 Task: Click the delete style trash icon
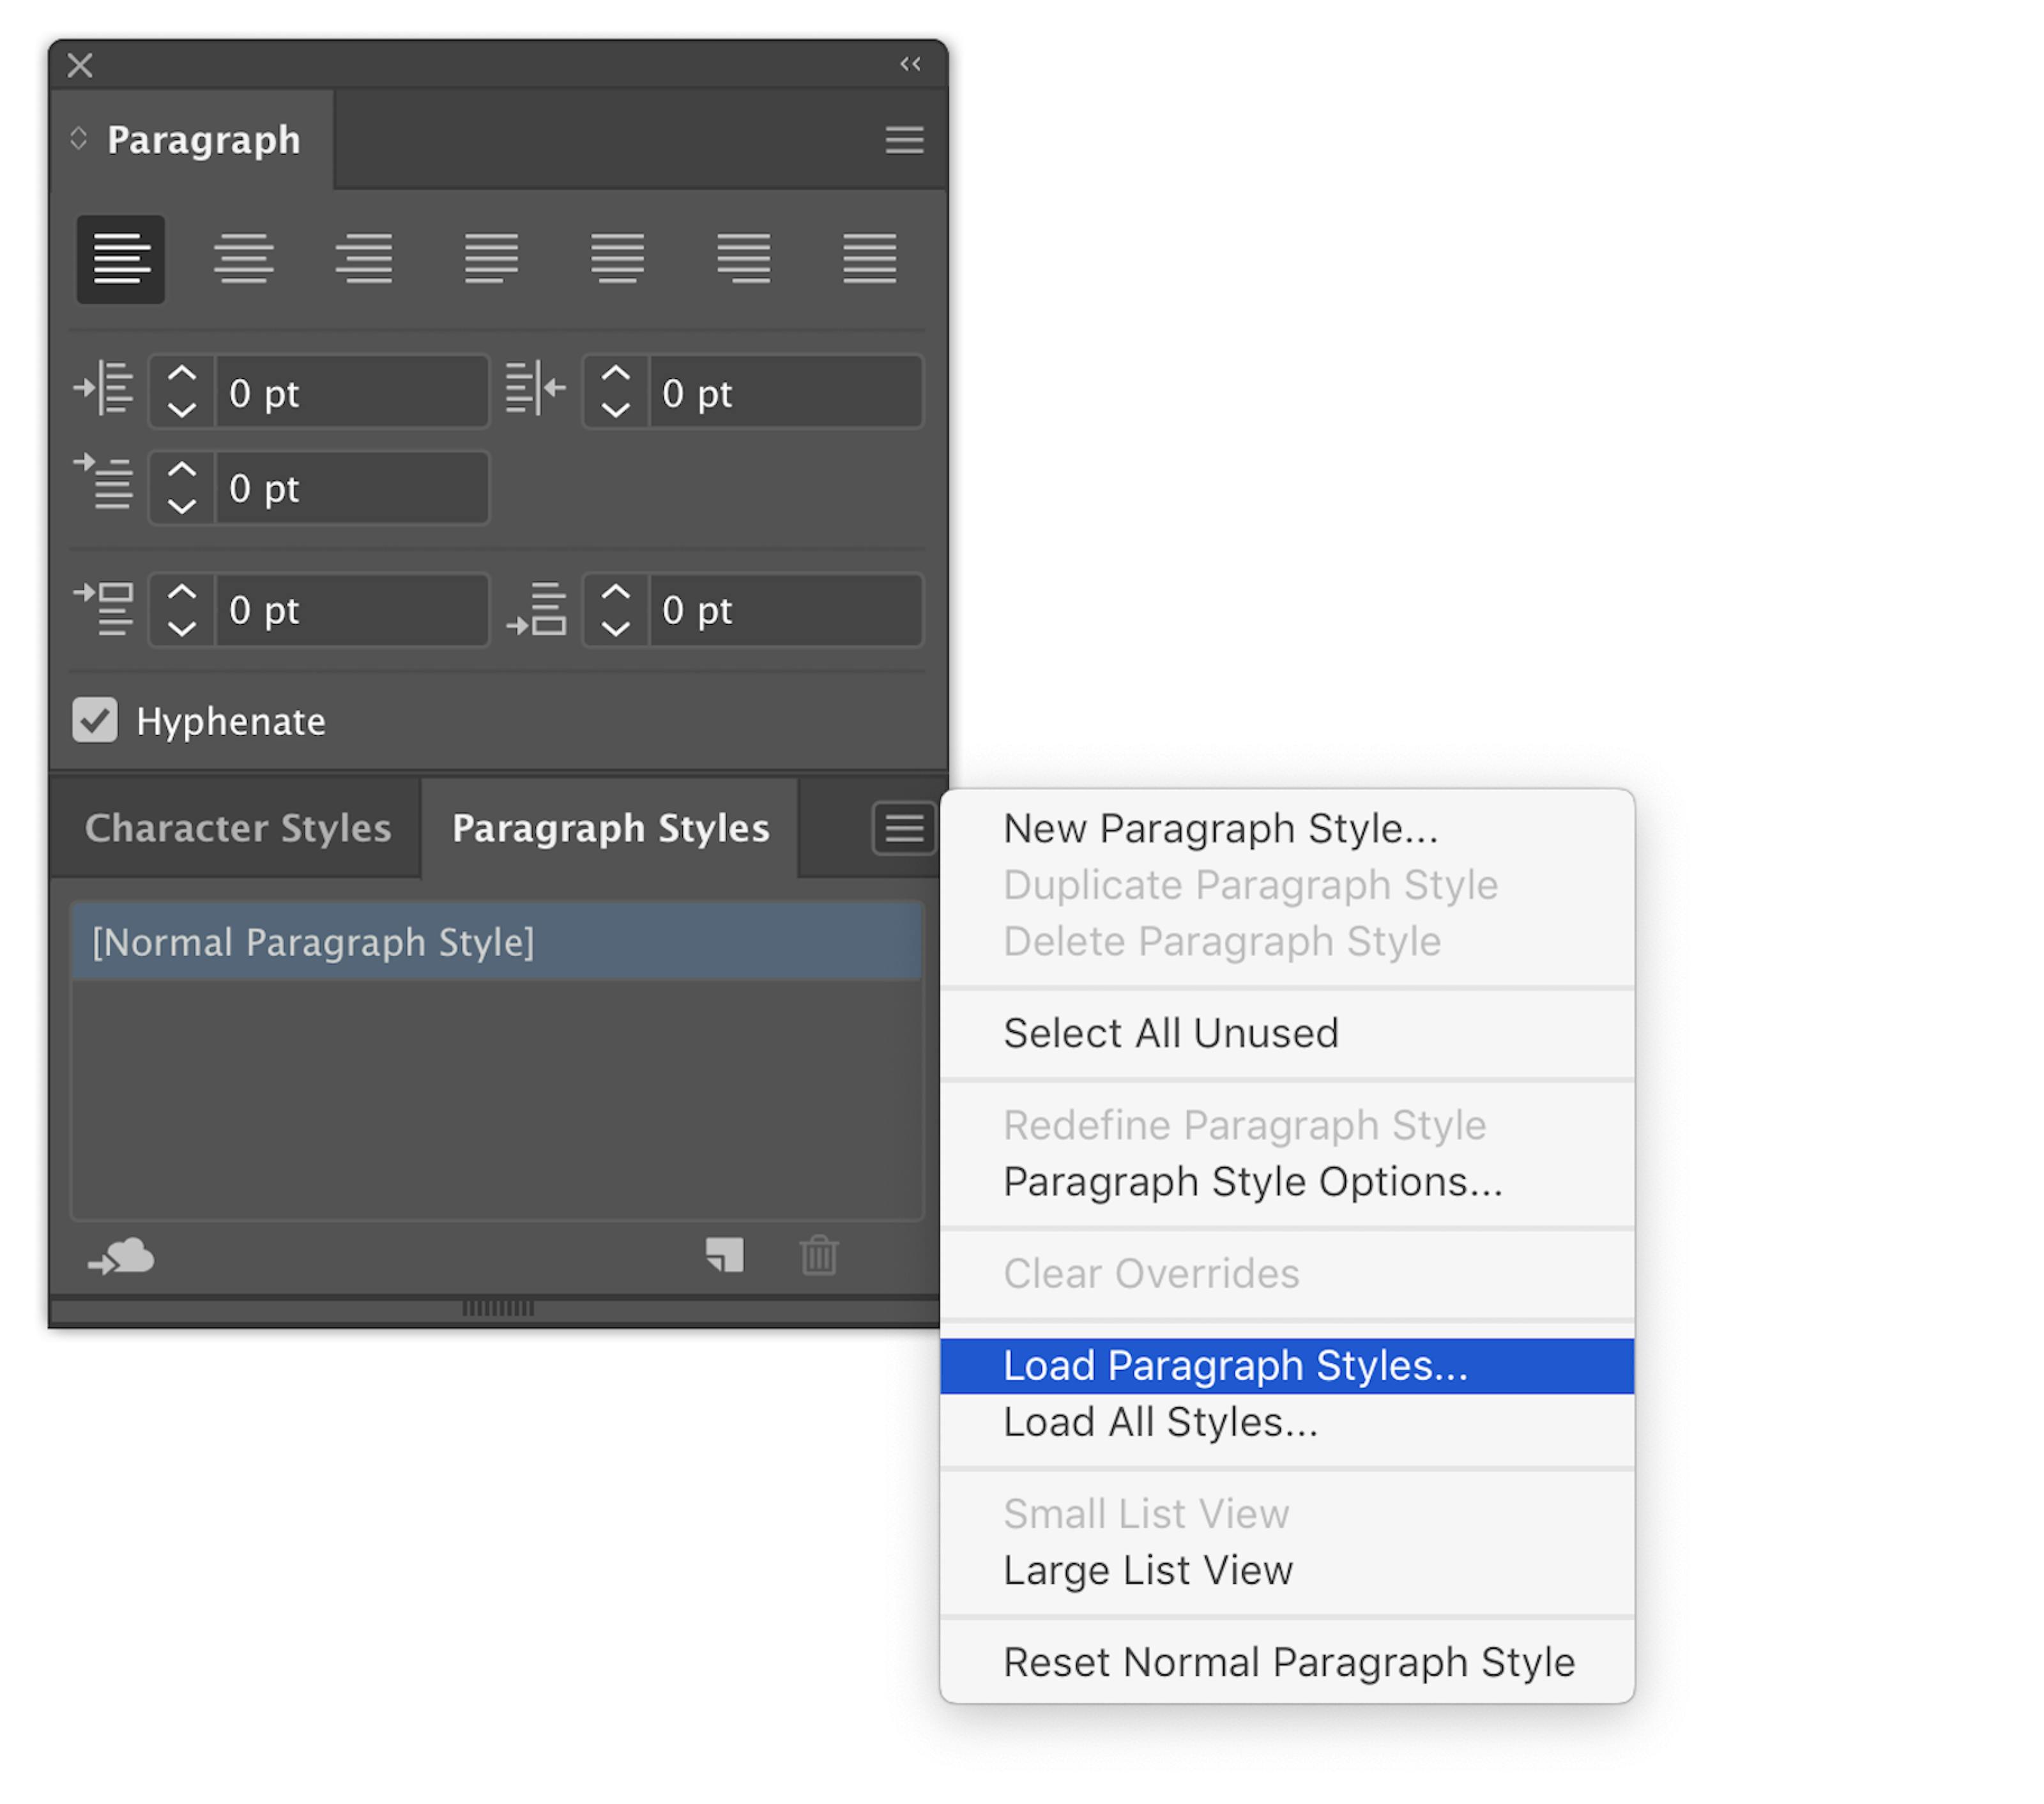coord(818,1256)
